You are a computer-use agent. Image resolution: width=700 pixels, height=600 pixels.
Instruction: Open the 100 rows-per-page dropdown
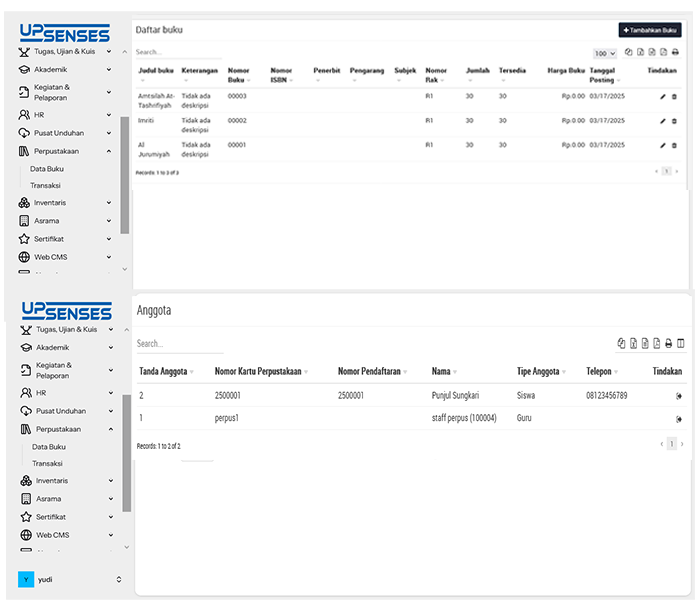coord(605,54)
